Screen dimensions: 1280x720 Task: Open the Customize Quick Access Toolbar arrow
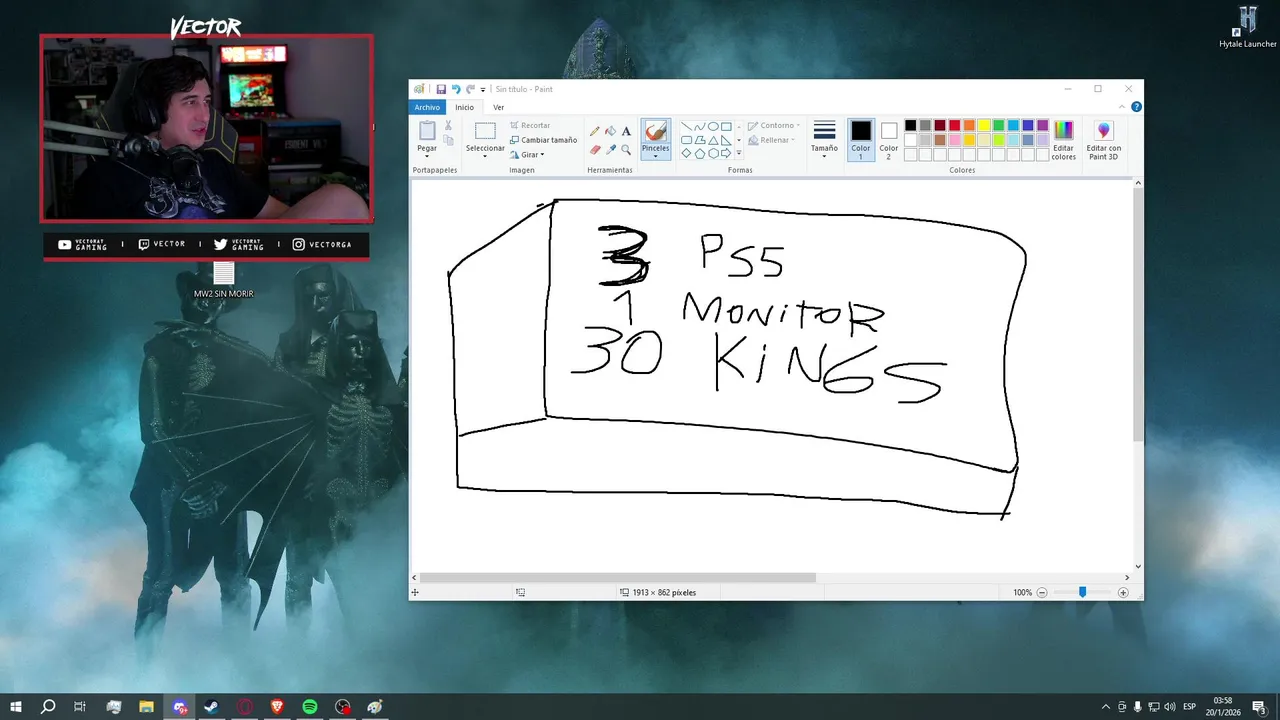point(483,90)
